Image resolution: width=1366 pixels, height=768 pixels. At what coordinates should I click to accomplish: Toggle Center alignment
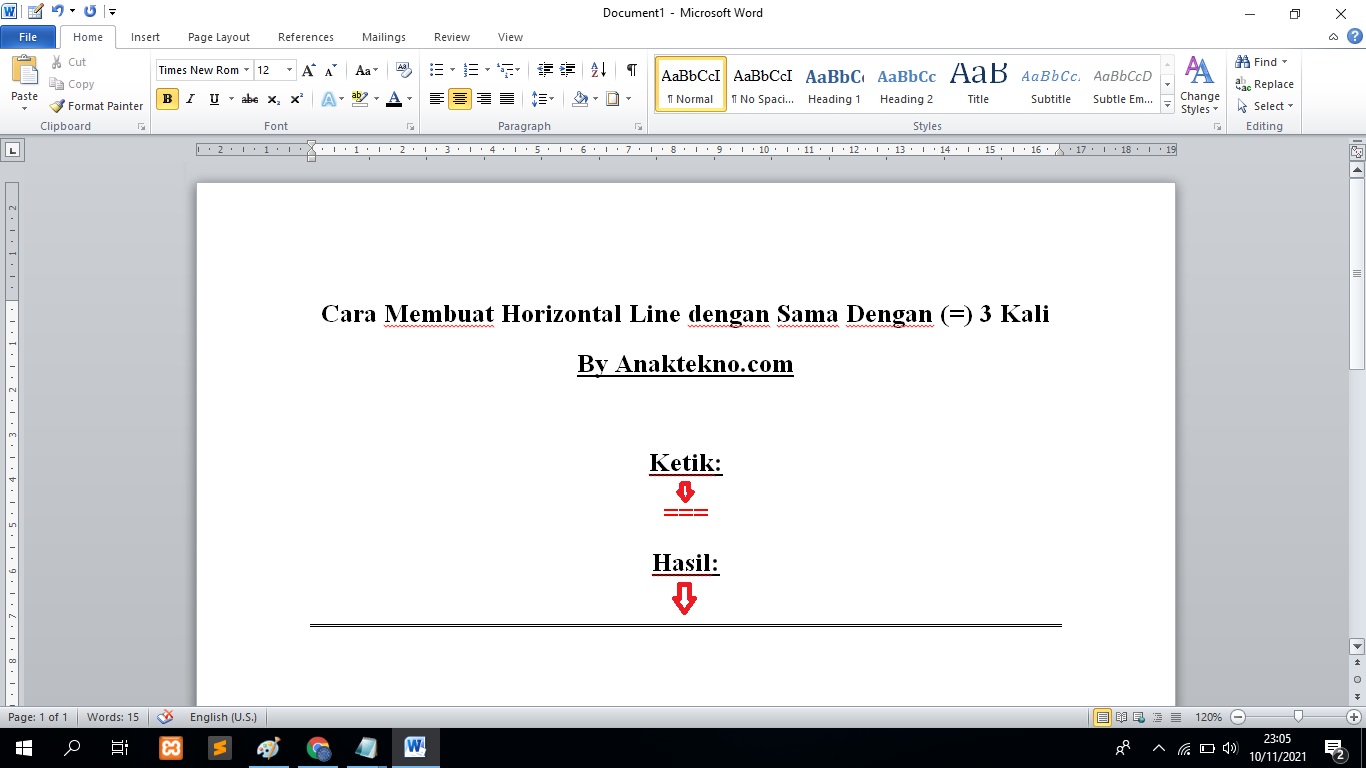point(460,99)
